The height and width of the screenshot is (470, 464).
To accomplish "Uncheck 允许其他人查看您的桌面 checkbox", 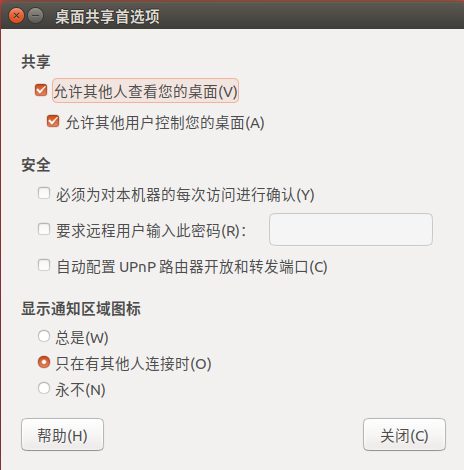I will (x=41, y=90).
